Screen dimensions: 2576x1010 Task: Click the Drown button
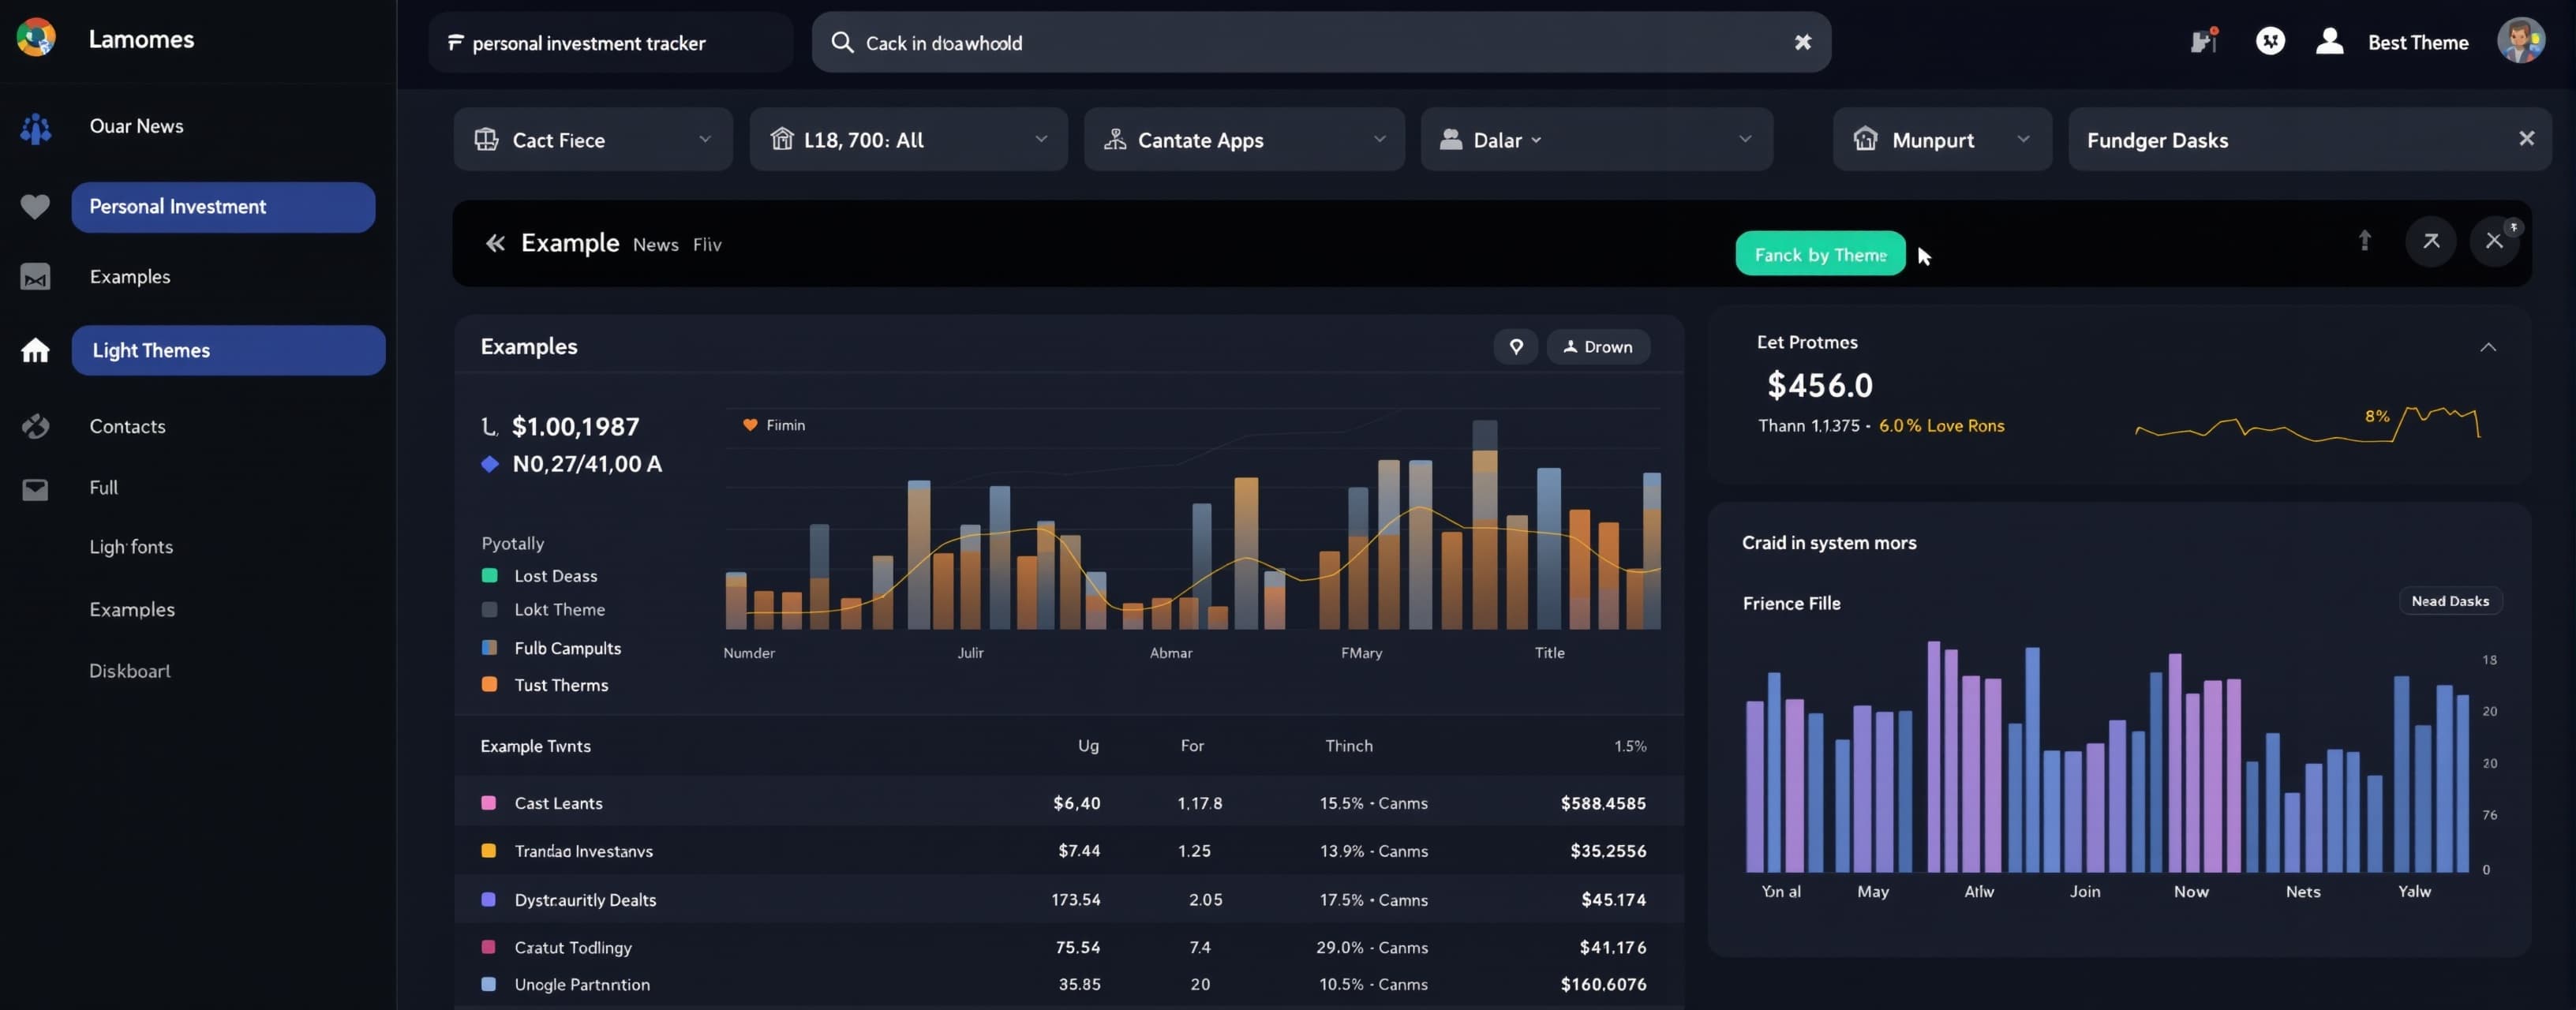pyautogui.click(x=1598, y=346)
